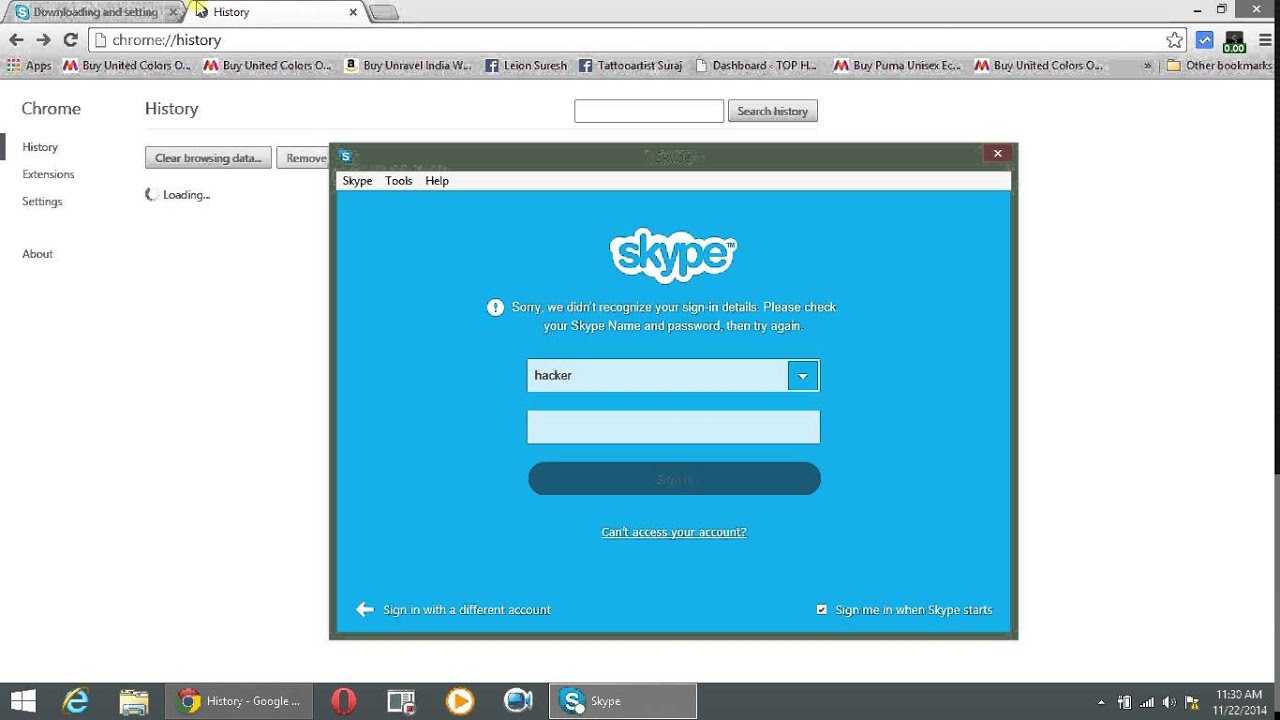Switch to Skype taskbar item
This screenshot has height=720, width=1280.
pyautogui.click(x=623, y=701)
